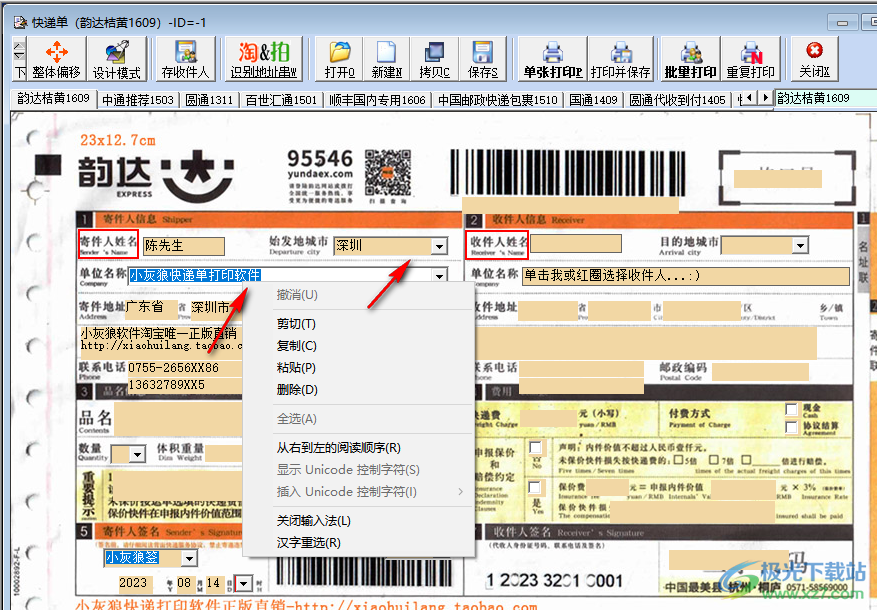Click 收件人姓名 red-boxed label

tap(497, 244)
